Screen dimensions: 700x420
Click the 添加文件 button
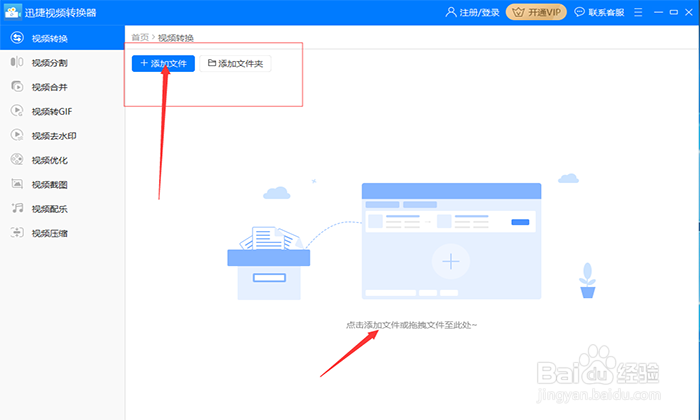[163, 63]
